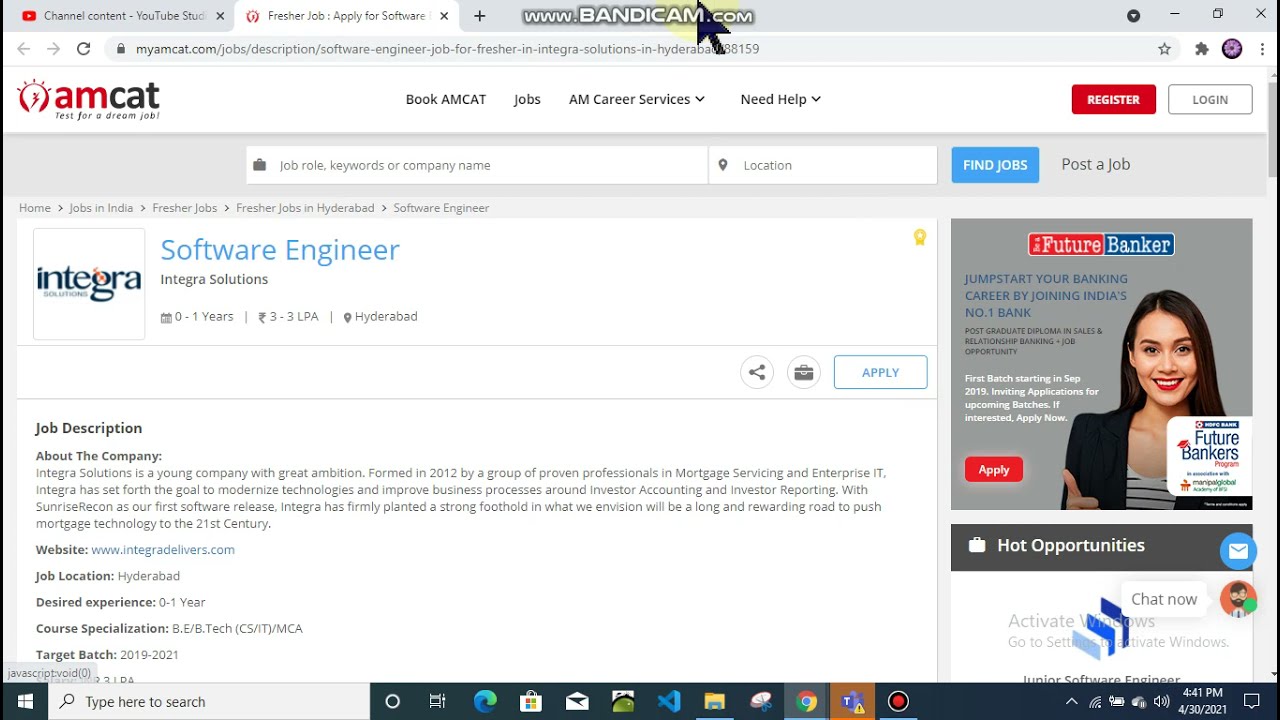Open the Chrome profile avatar

pos(1232,48)
